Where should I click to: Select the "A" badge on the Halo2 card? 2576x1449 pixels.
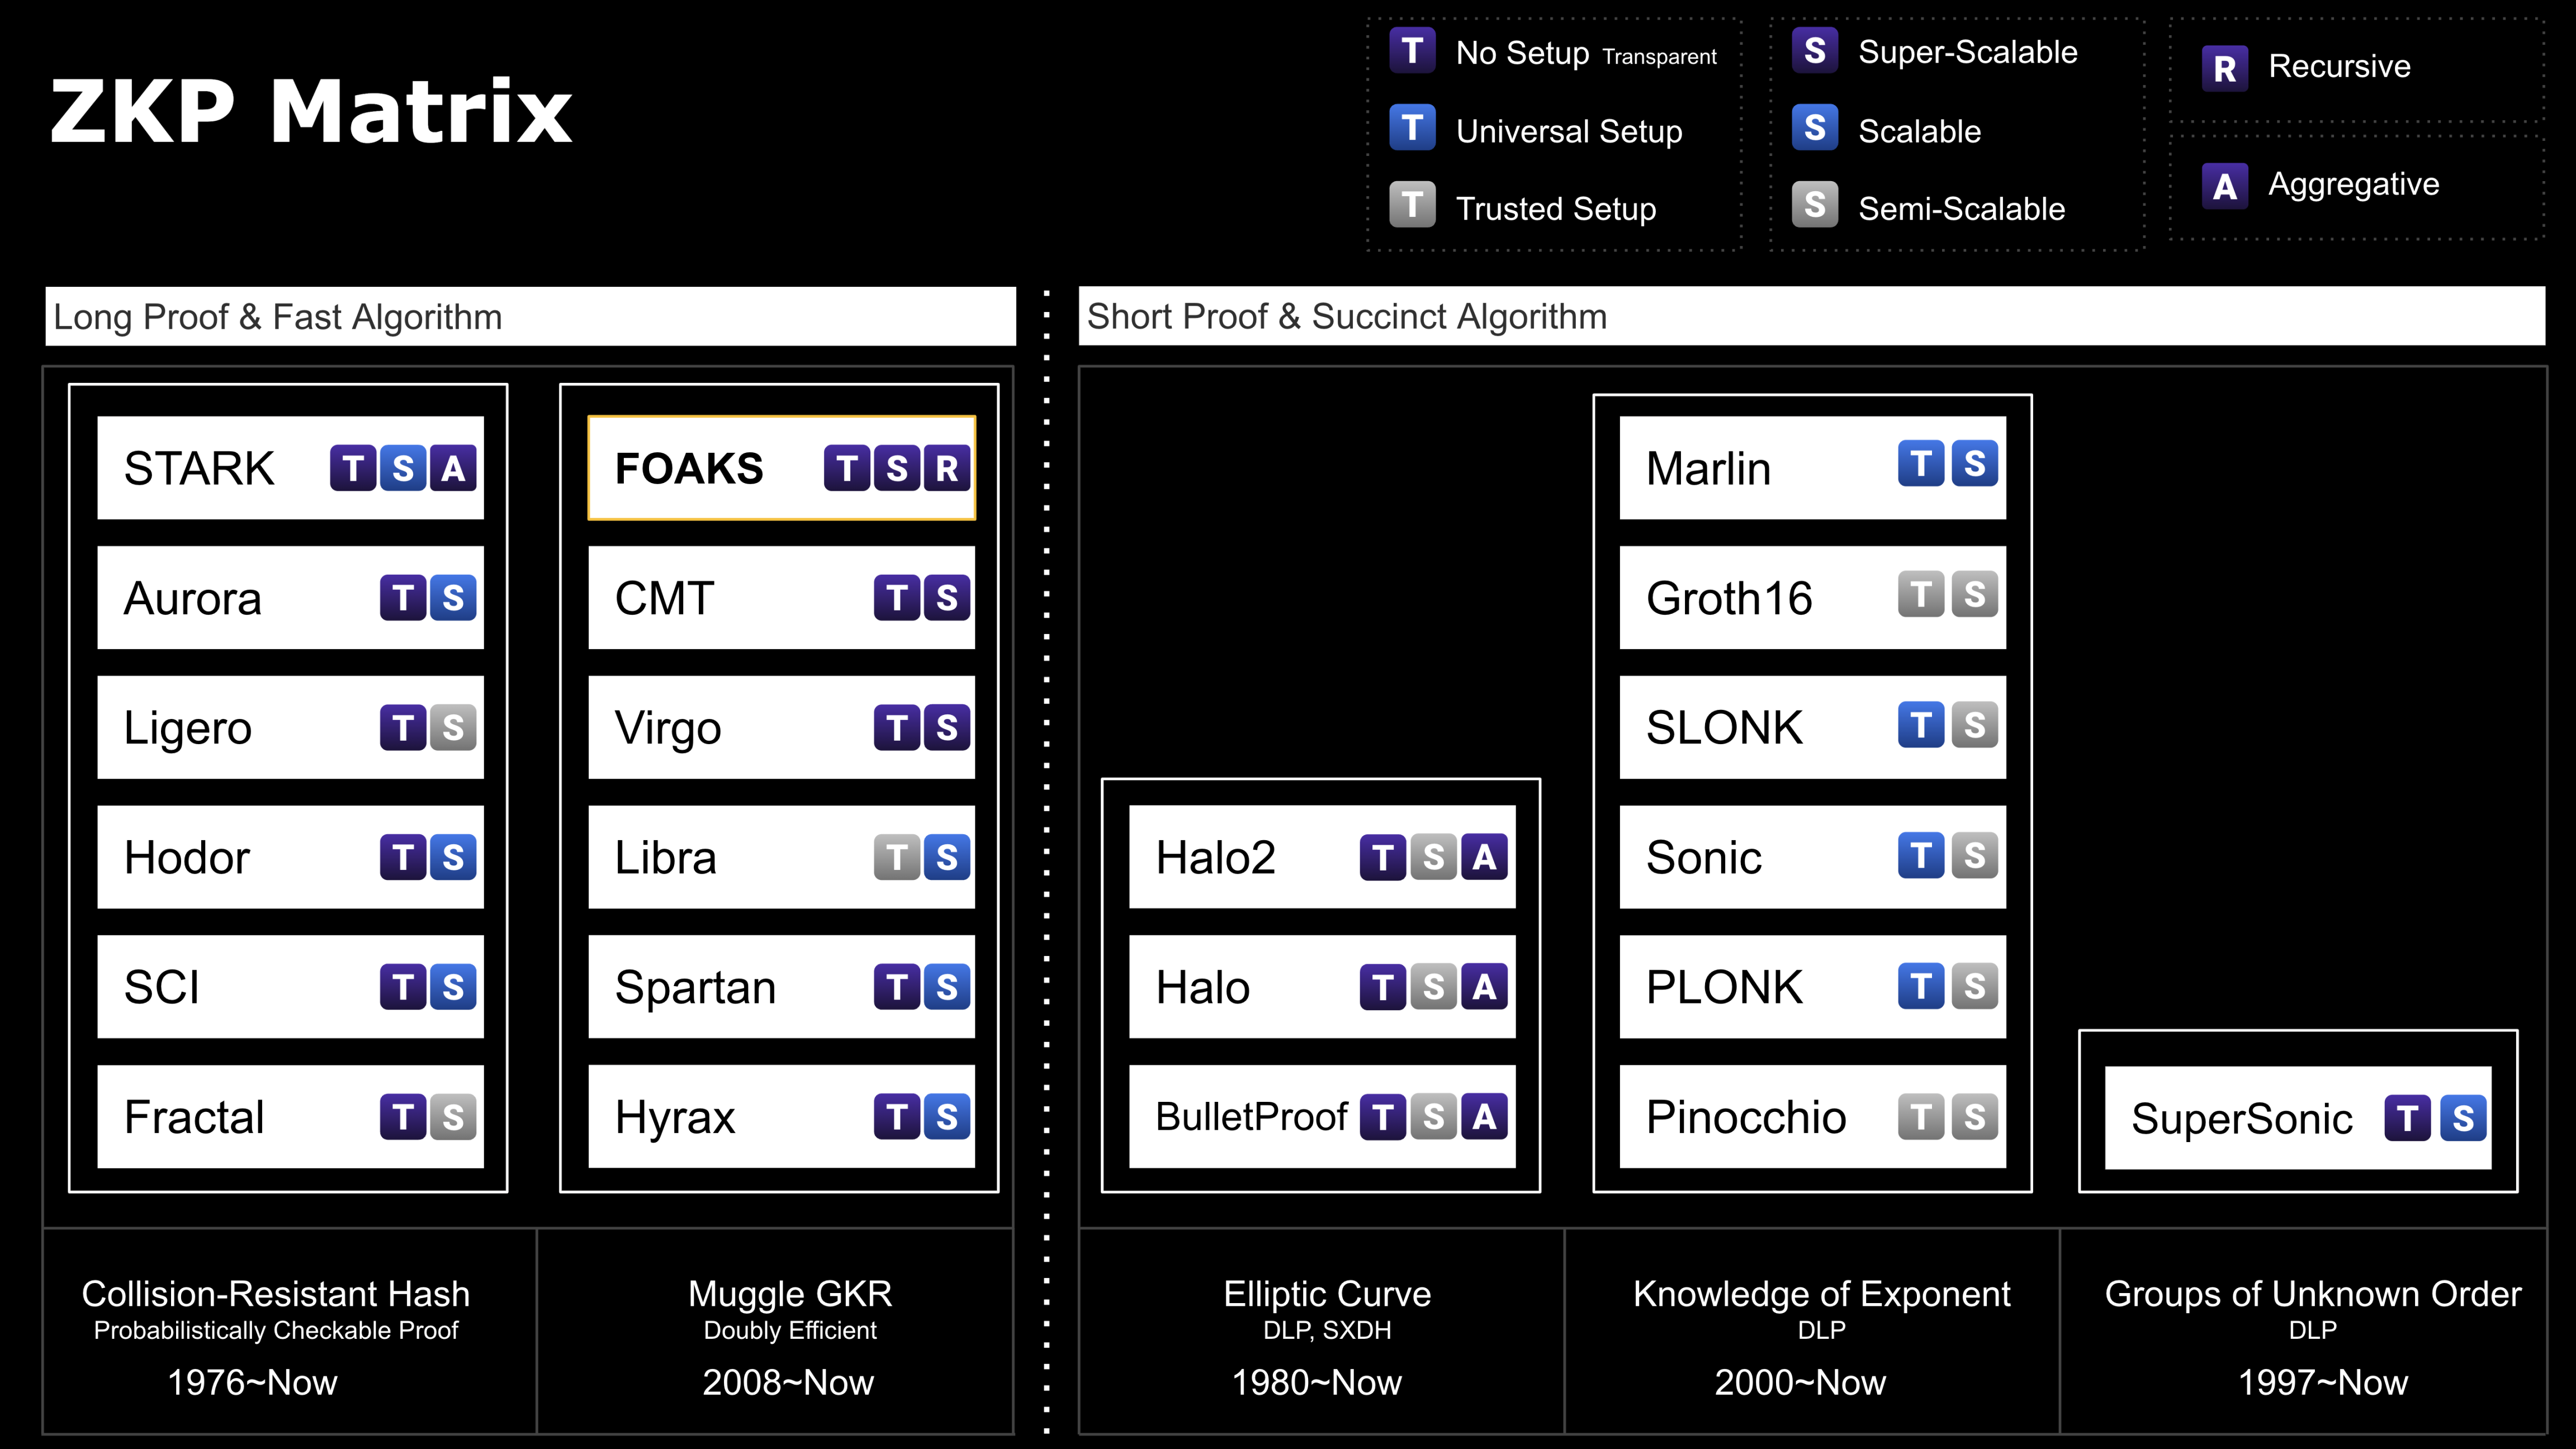coord(1484,857)
